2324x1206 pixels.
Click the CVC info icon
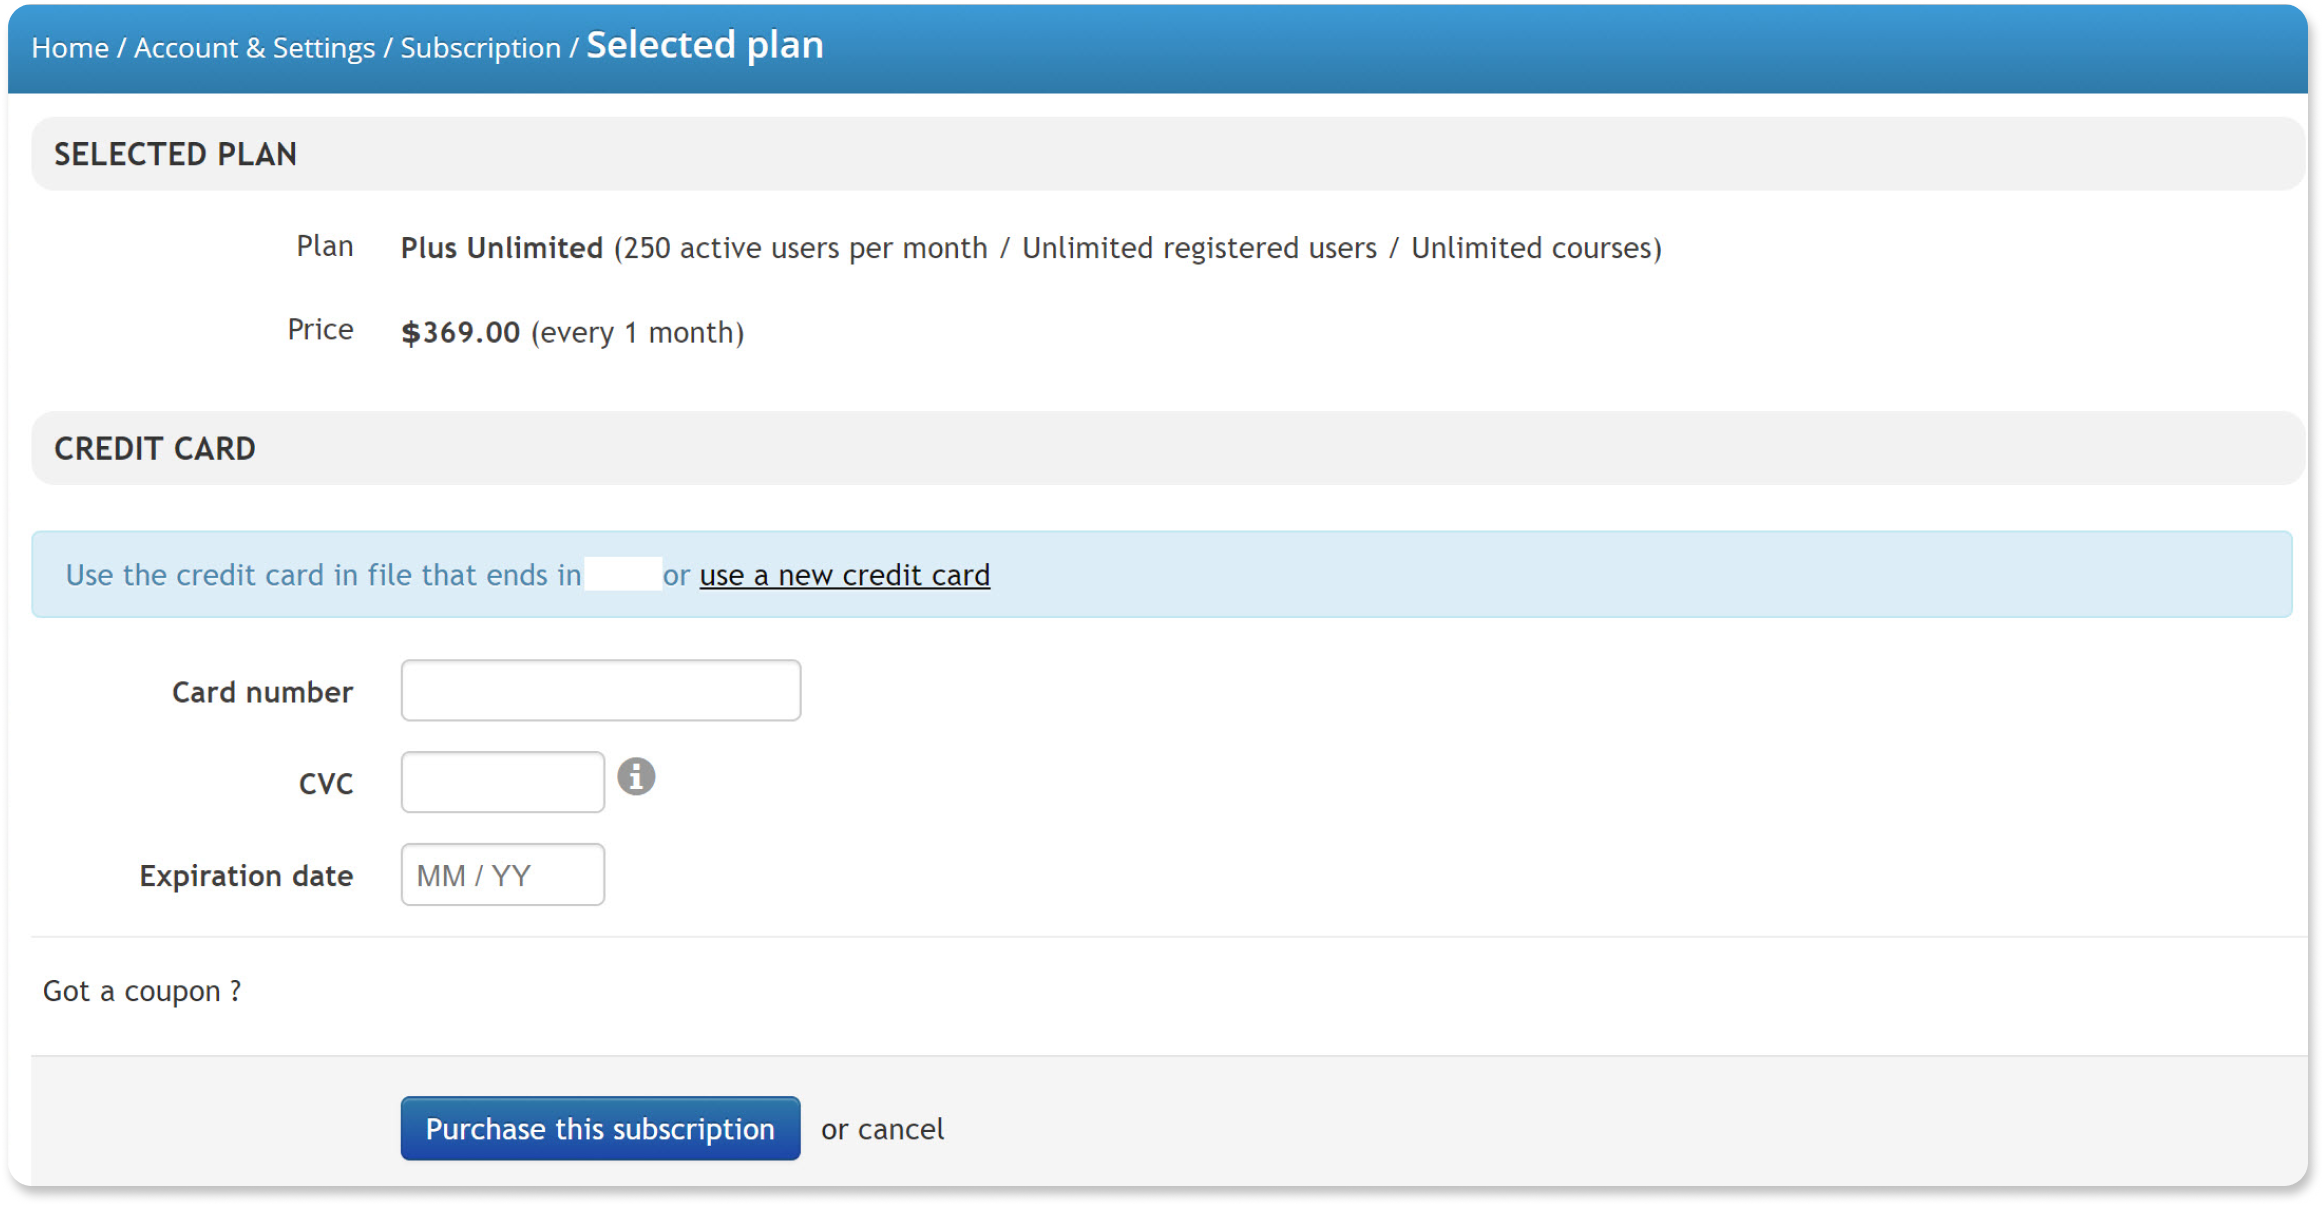pos(636,777)
